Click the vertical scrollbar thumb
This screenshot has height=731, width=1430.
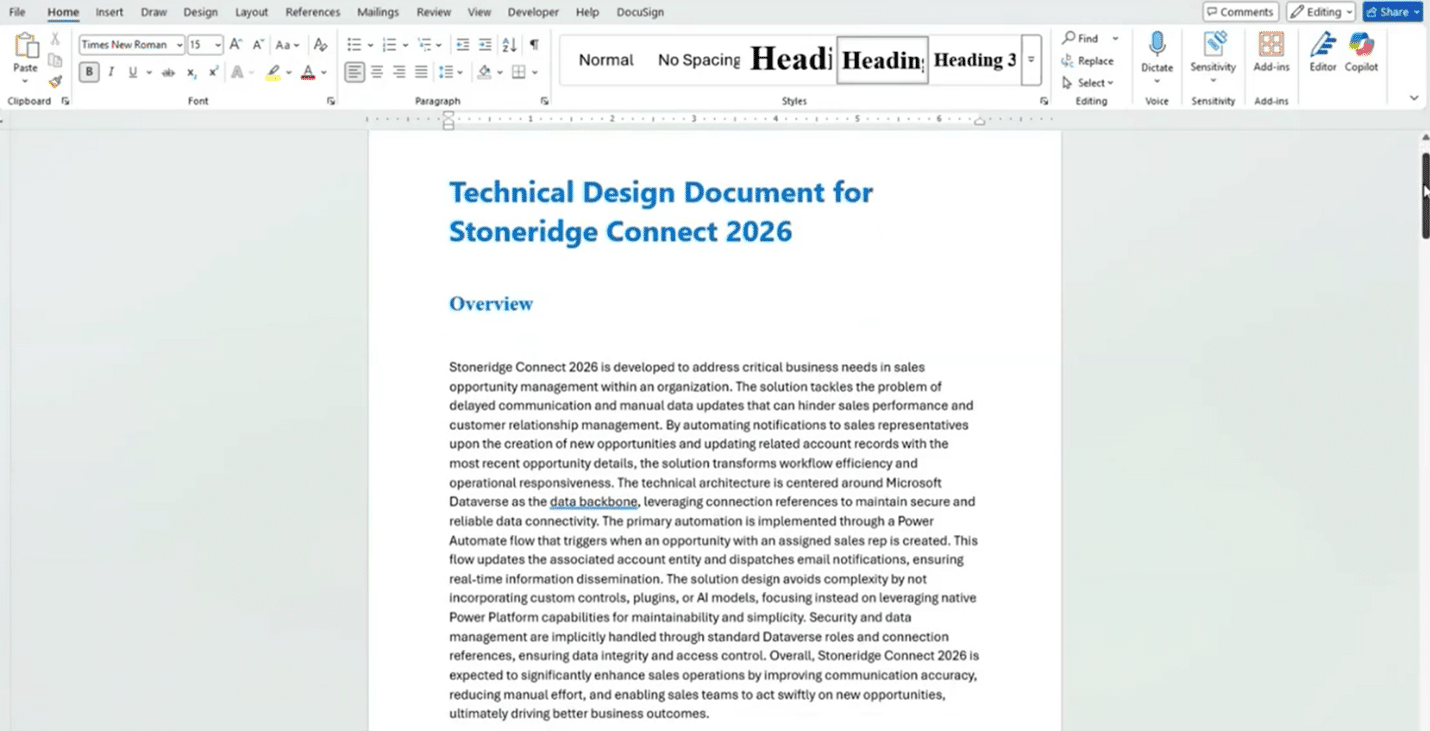pyautogui.click(x=1425, y=195)
